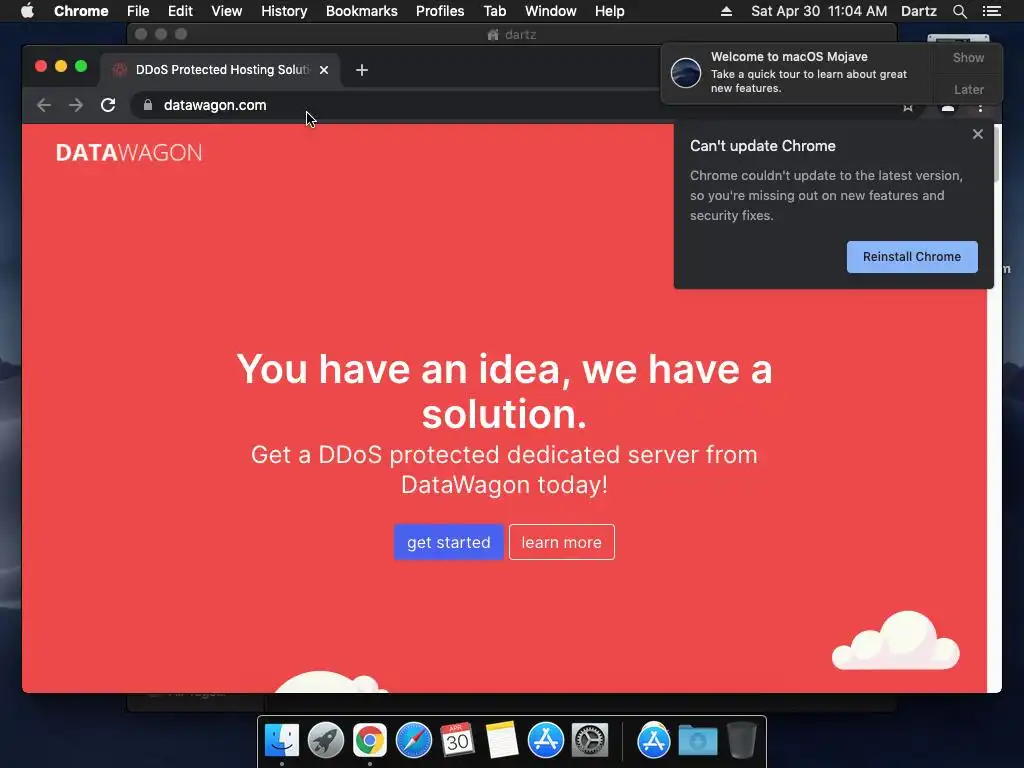Open the File menu

coord(138,11)
